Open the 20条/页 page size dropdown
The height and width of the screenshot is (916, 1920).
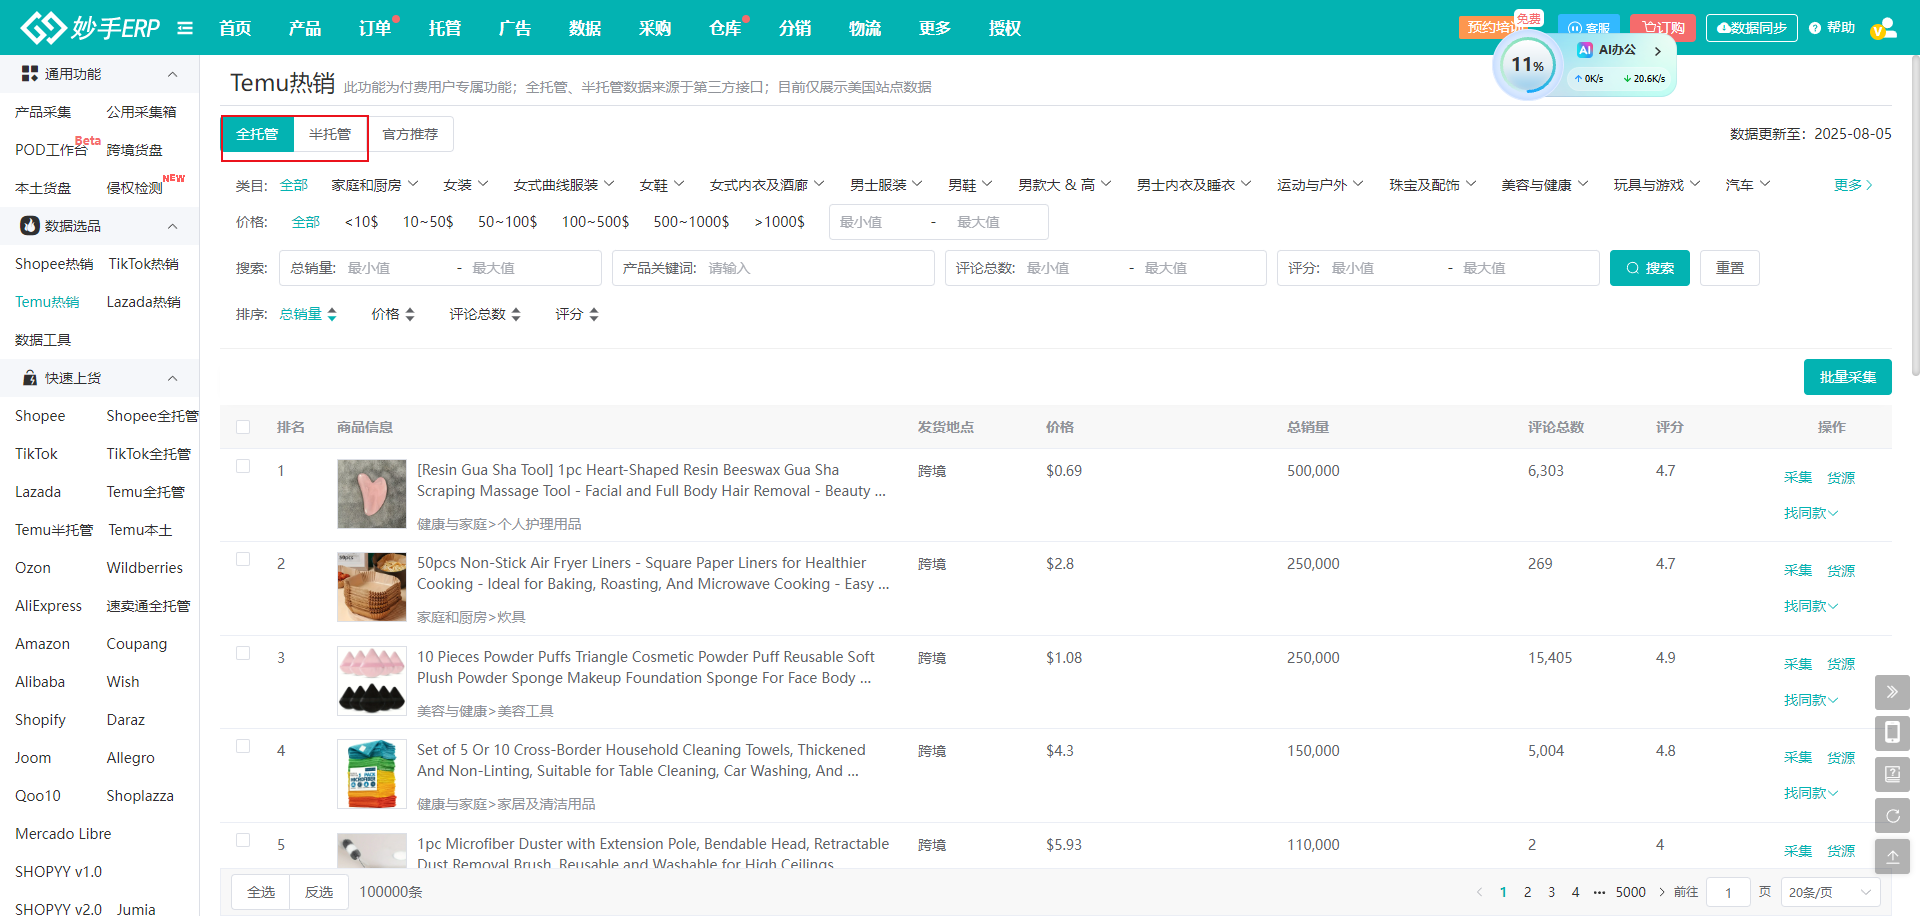[1830, 892]
